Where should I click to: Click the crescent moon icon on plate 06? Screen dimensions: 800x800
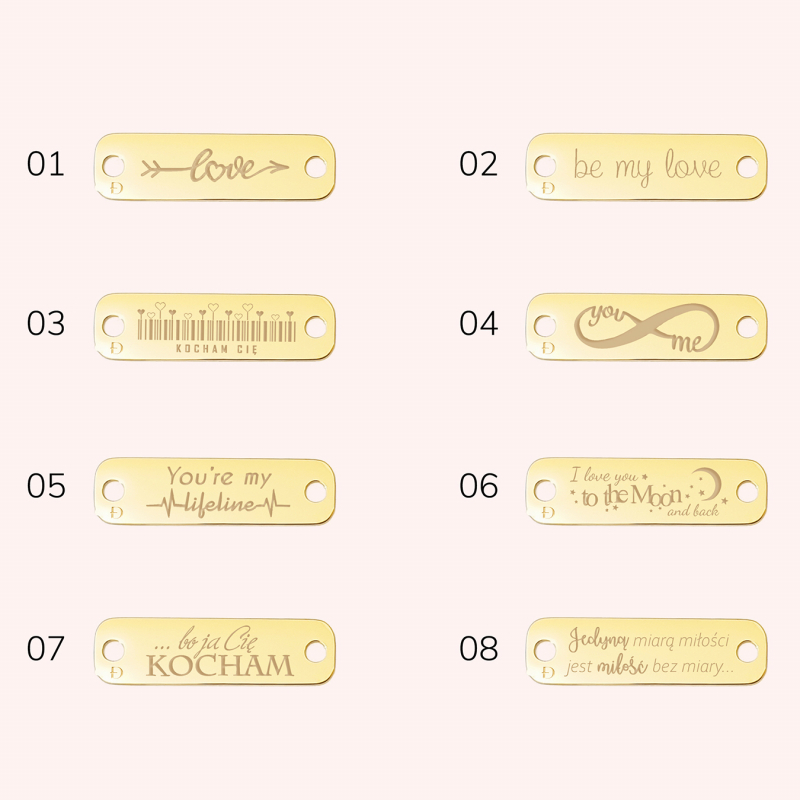point(710,483)
